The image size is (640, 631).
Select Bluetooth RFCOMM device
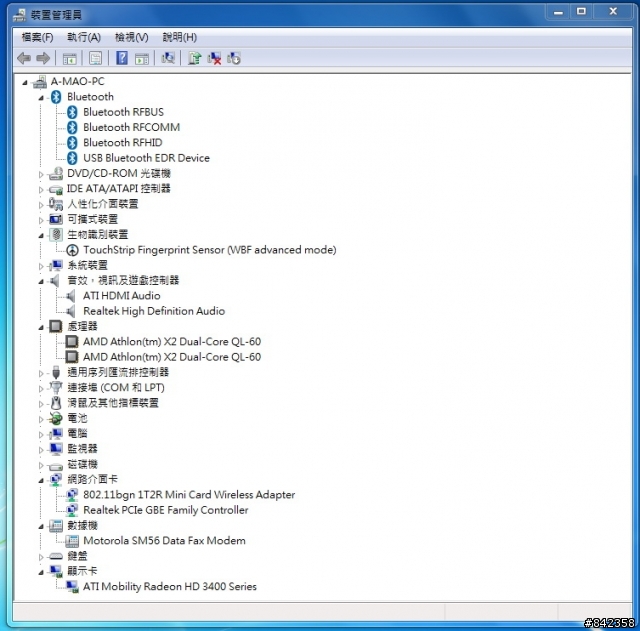[x=131, y=127]
